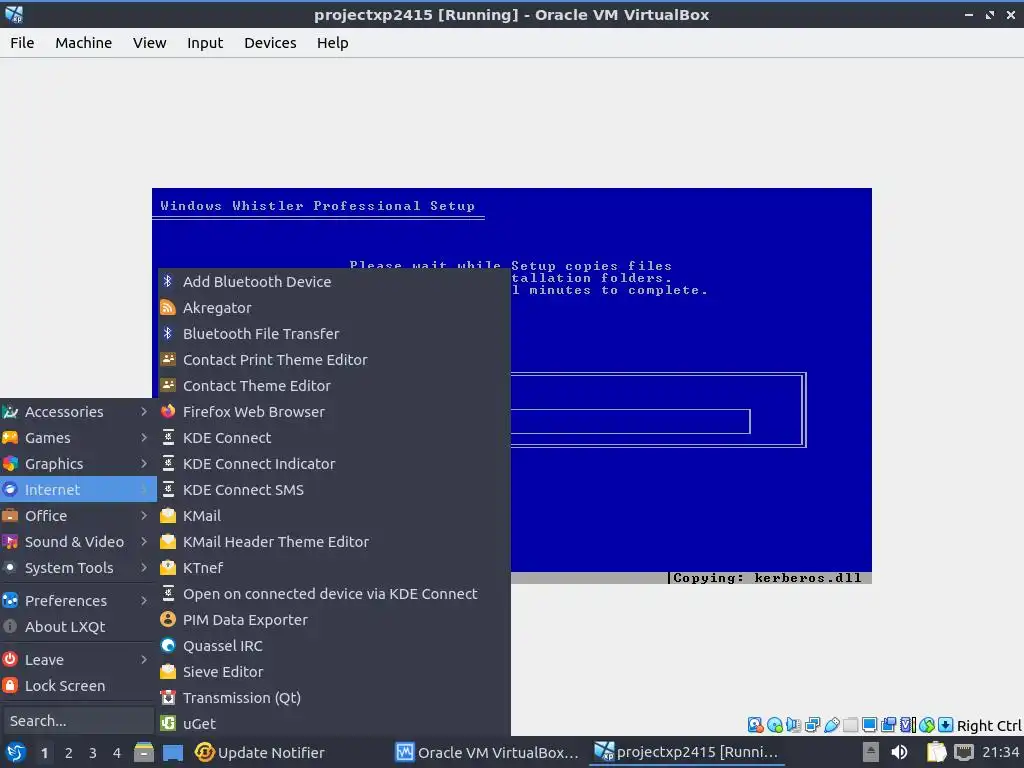
Task: Click the volume speaker tray icon
Action: pos(899,752)
